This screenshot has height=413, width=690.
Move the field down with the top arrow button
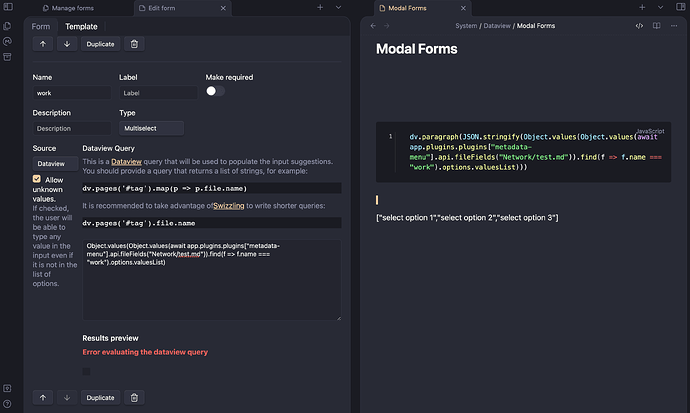[67, 44]
